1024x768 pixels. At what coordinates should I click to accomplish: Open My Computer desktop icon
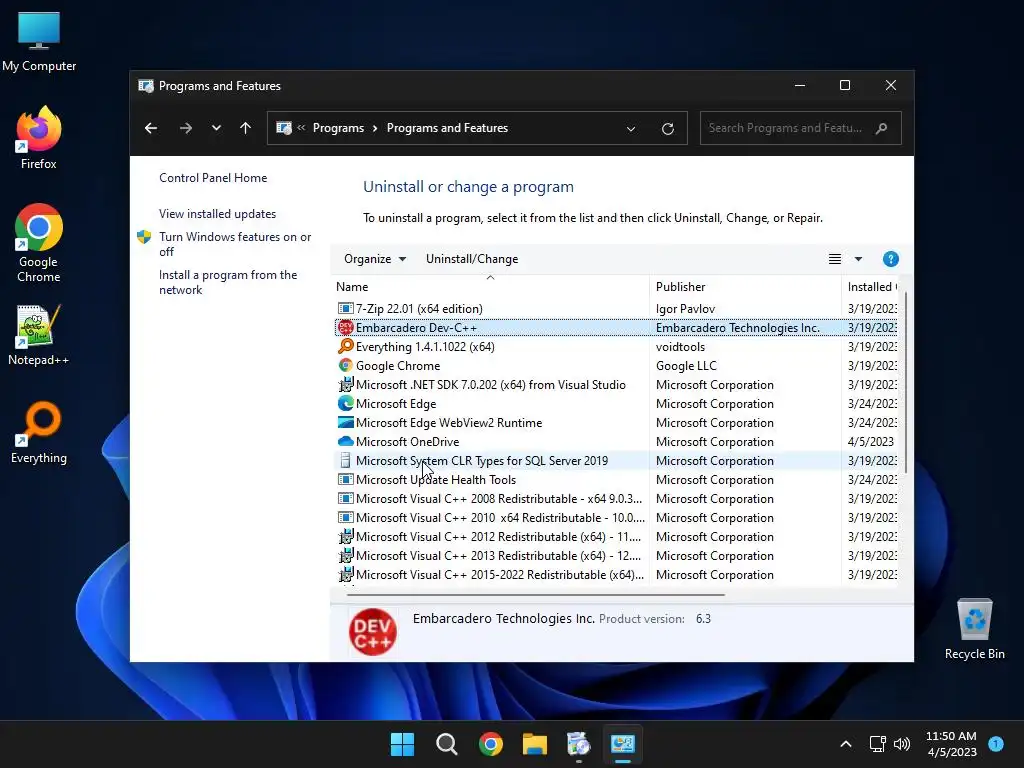point(39,42)
